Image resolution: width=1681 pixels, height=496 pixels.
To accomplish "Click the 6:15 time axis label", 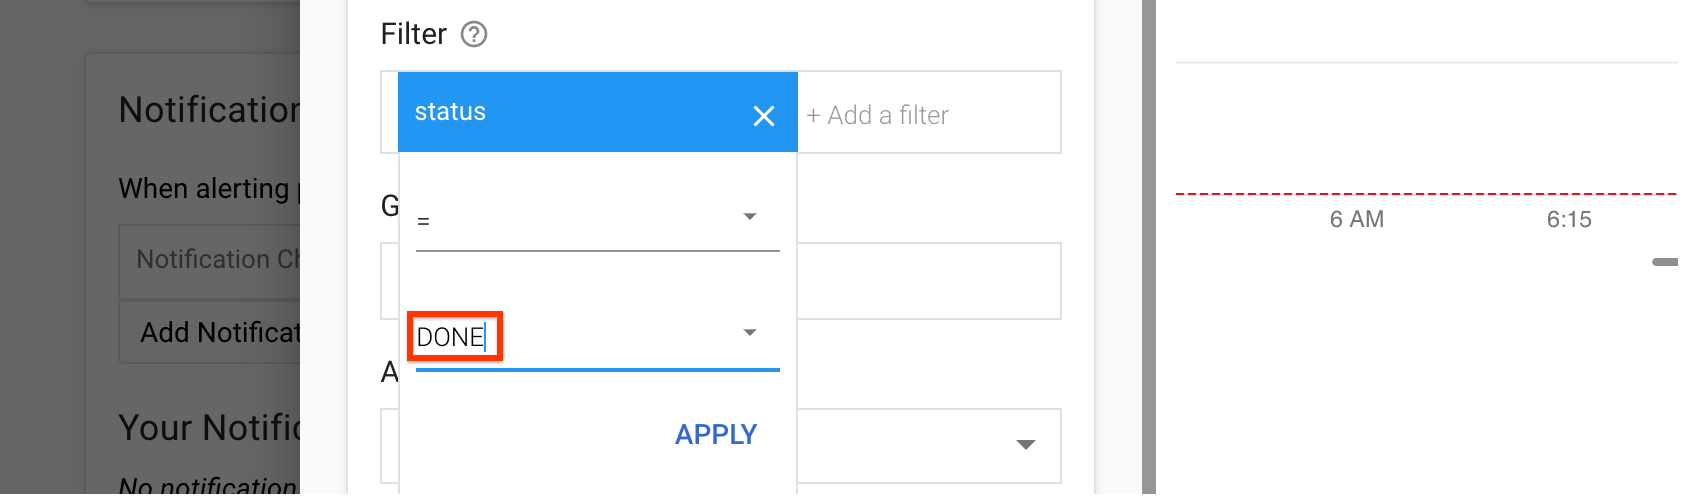I will [x=1569, y=220].
